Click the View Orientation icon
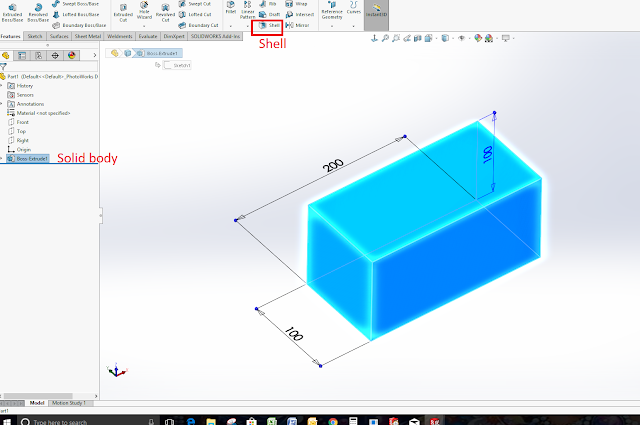The height and width of the screenshot is (425, 640). (429, 38)
